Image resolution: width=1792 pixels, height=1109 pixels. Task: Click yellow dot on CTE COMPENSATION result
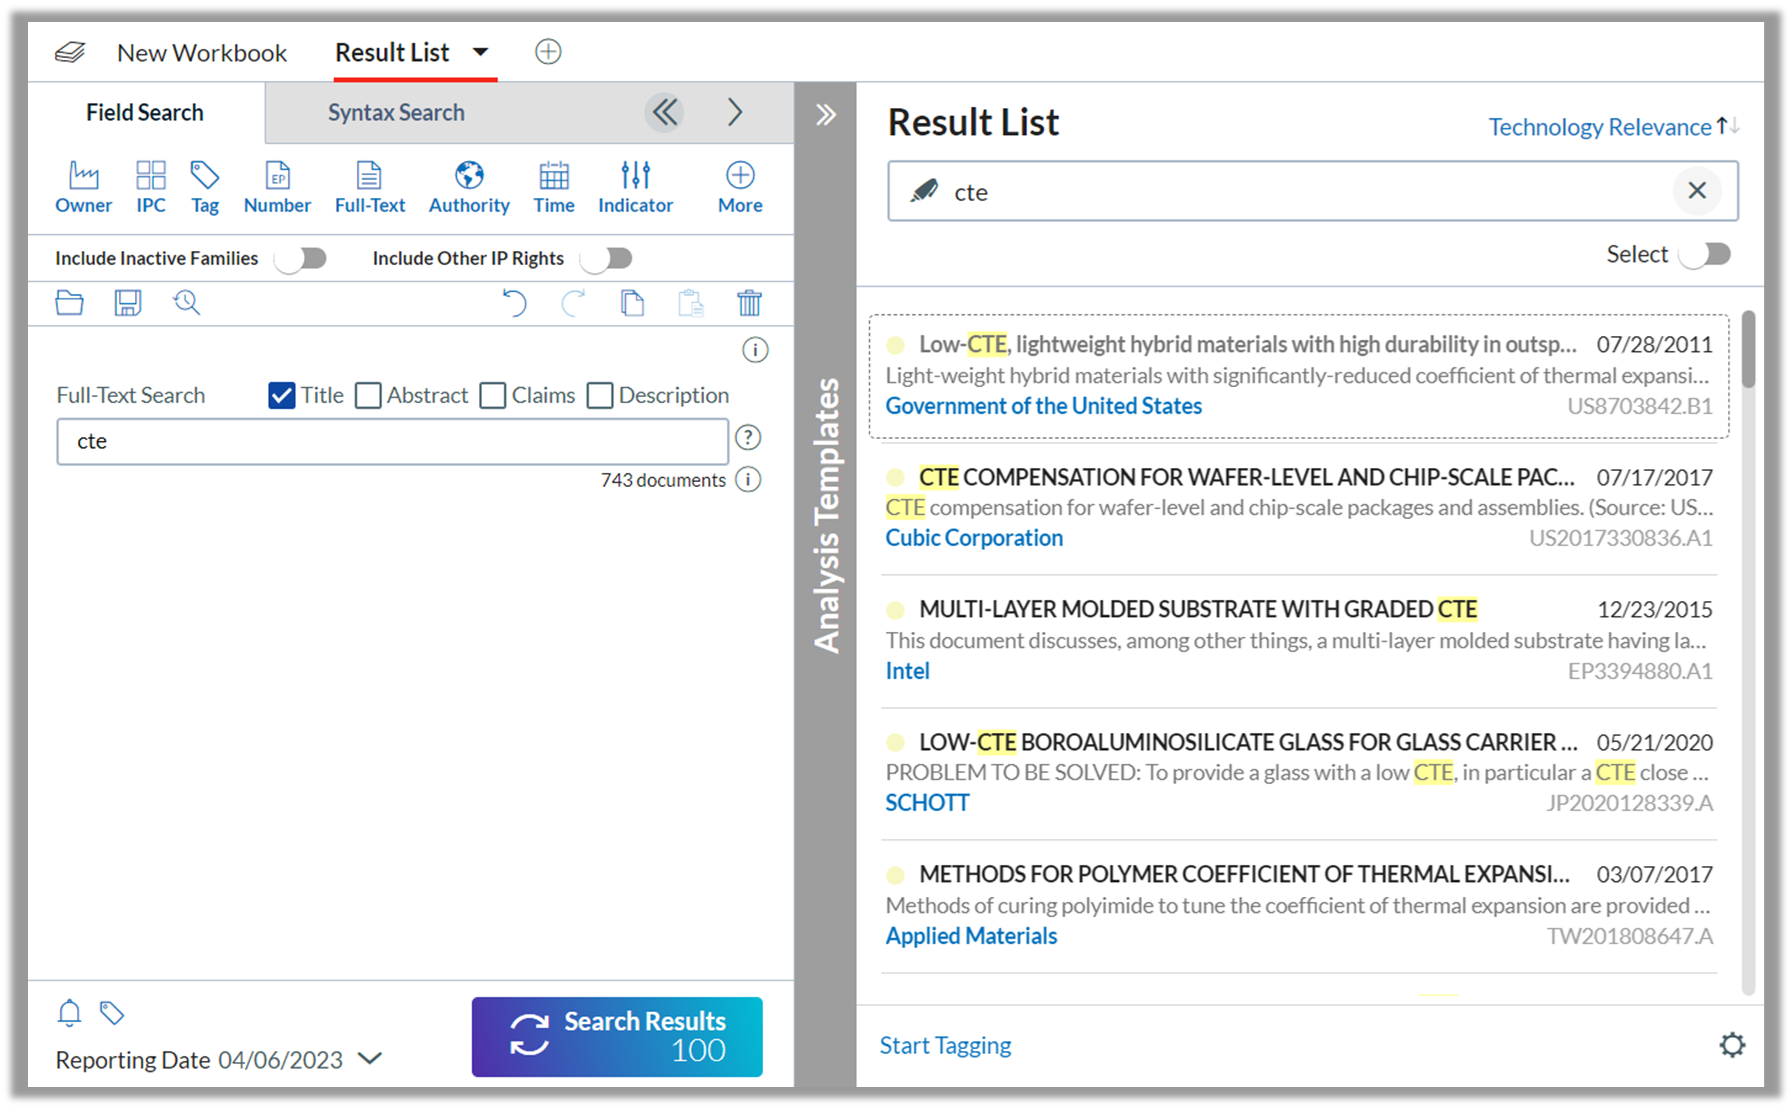point(896,477)
